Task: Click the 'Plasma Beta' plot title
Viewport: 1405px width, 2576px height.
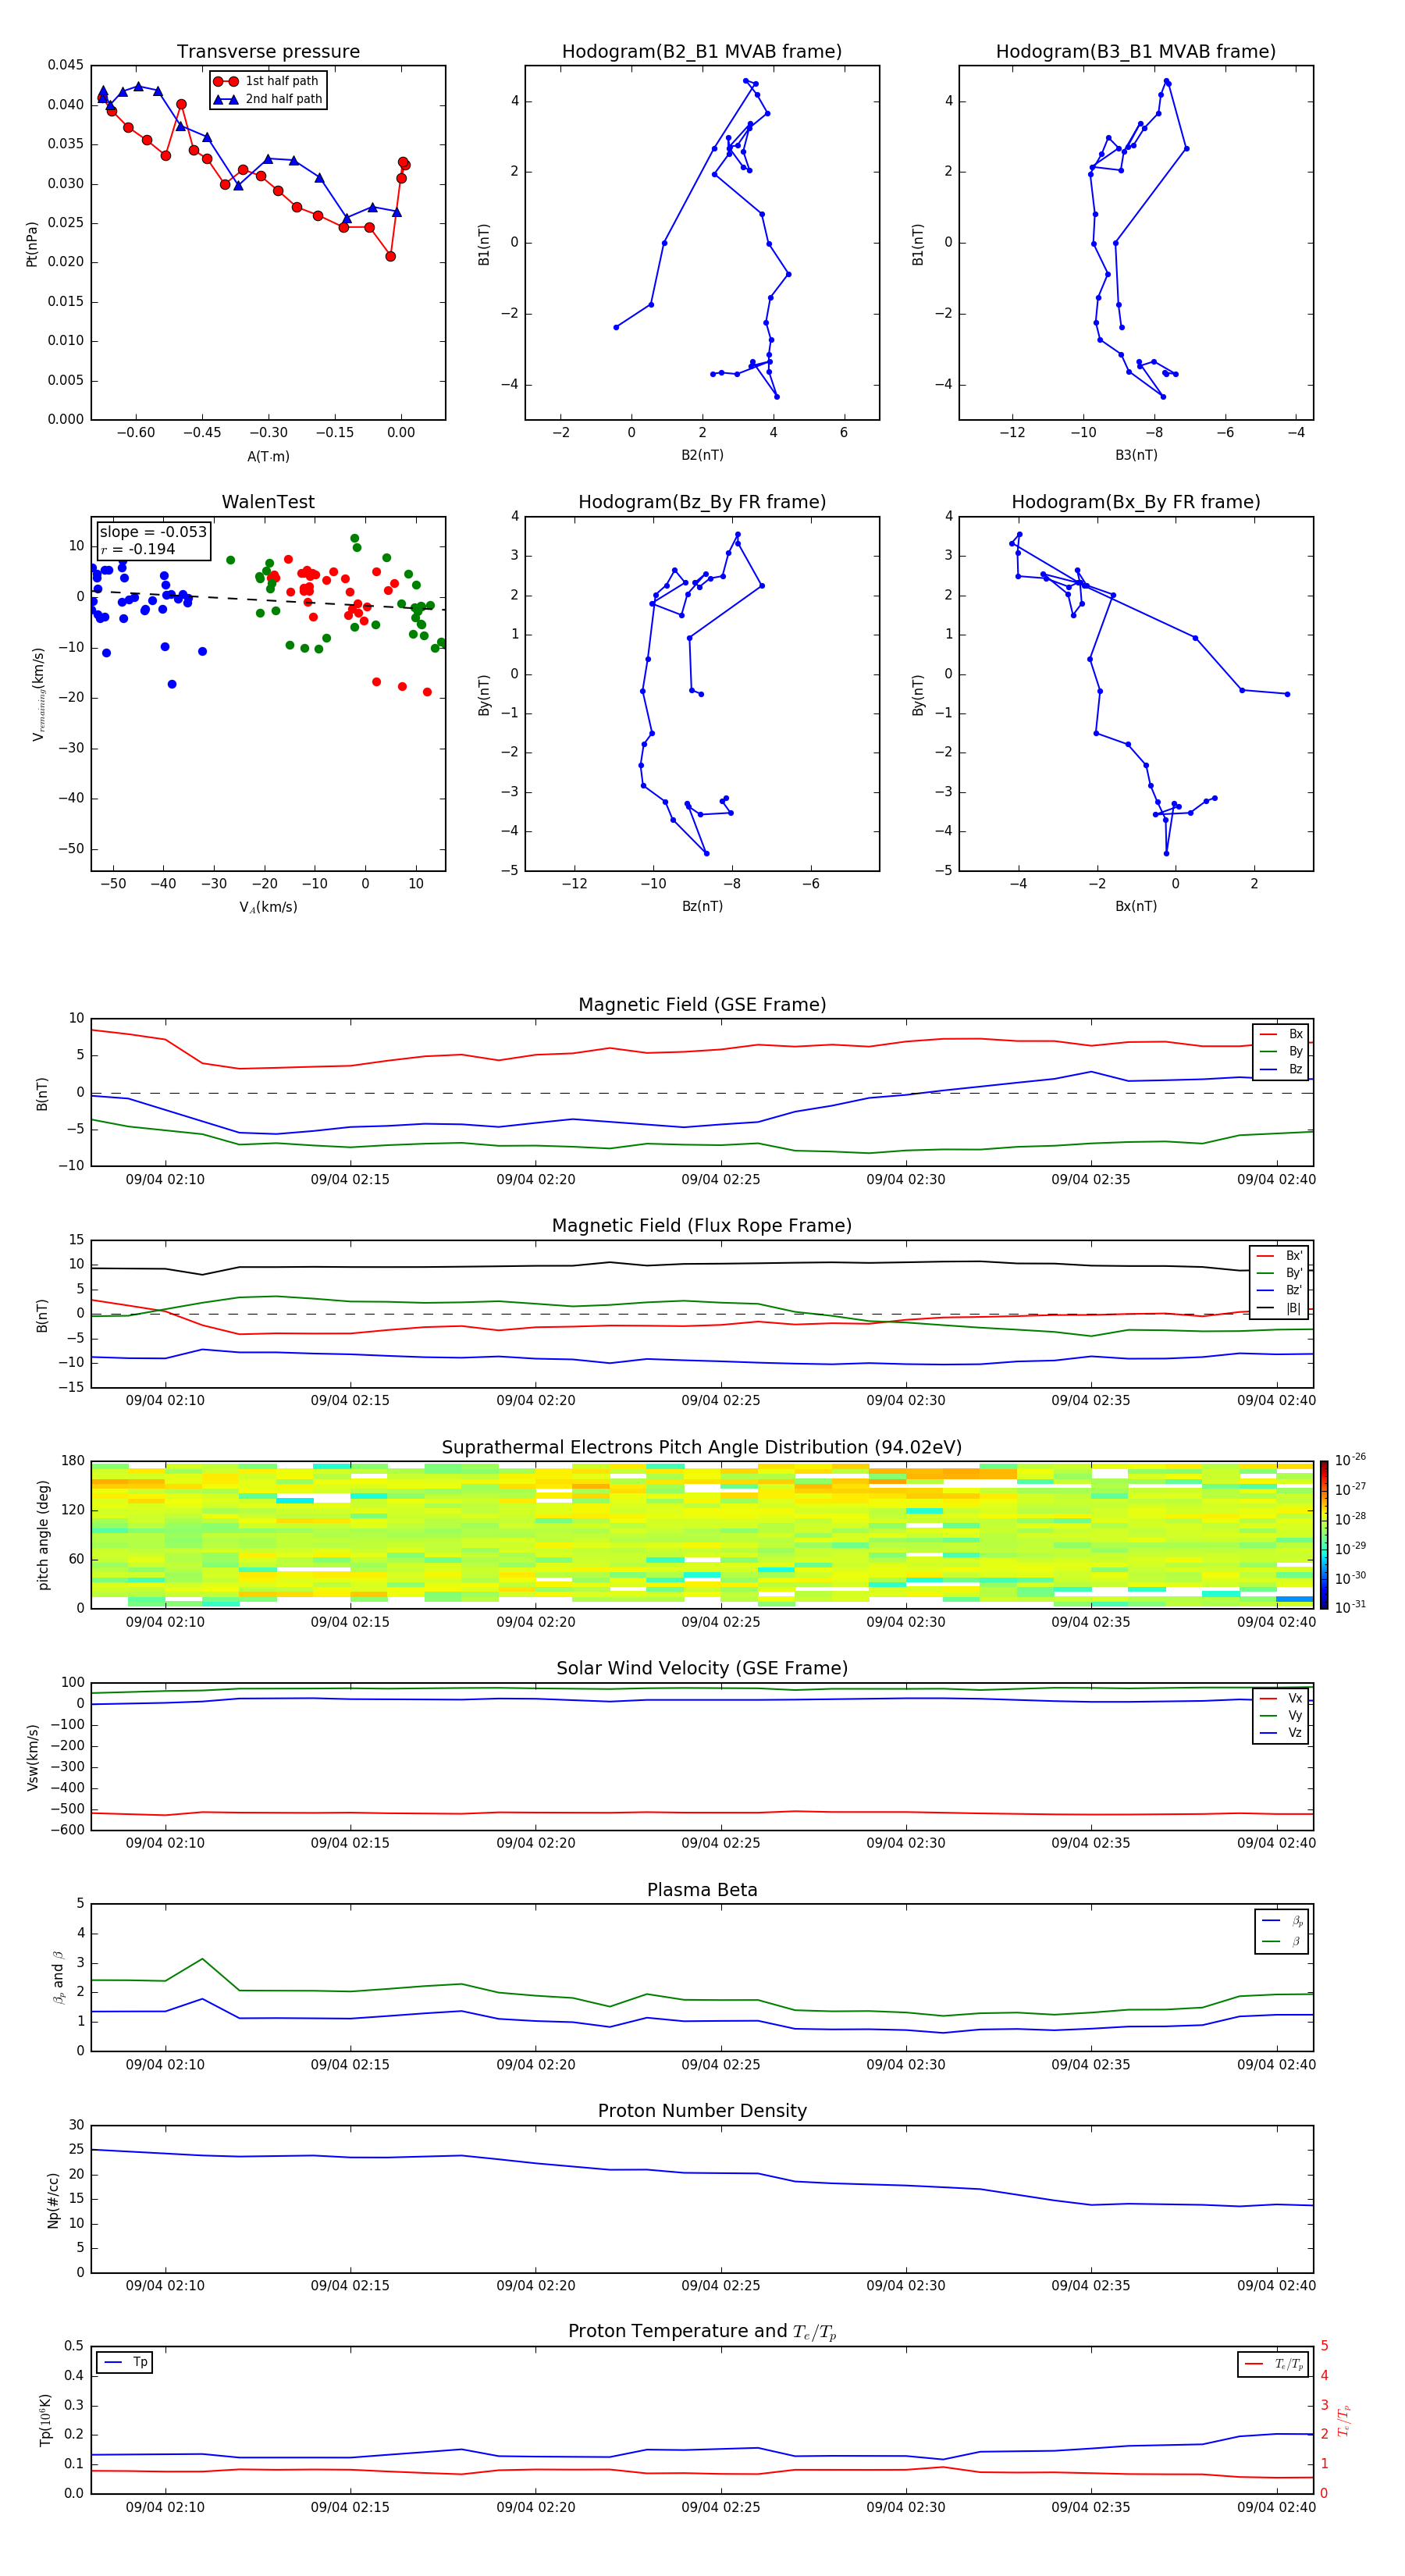Action: (x=702, y=1891)
